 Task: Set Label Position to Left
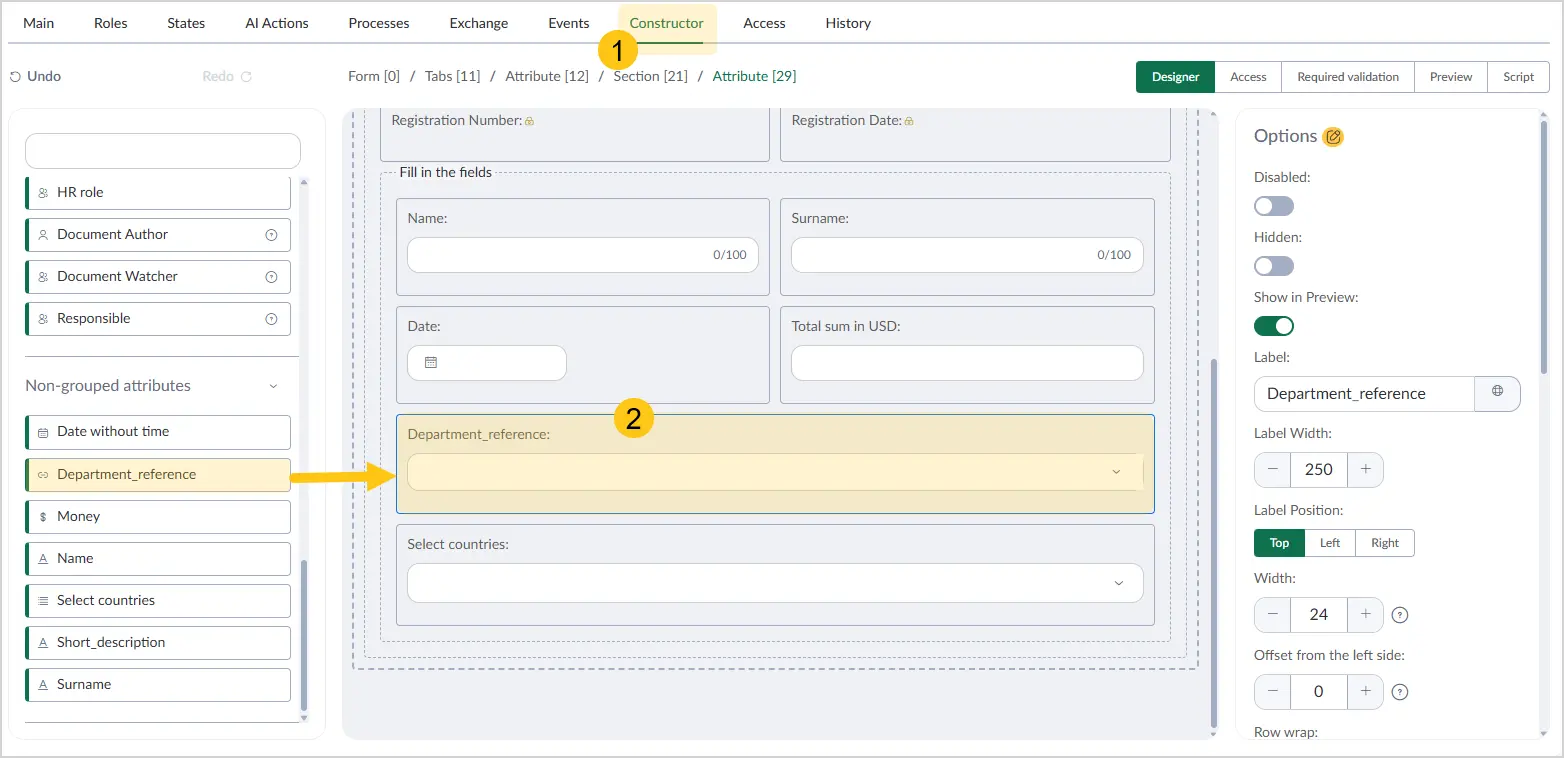pos(1330,543)
